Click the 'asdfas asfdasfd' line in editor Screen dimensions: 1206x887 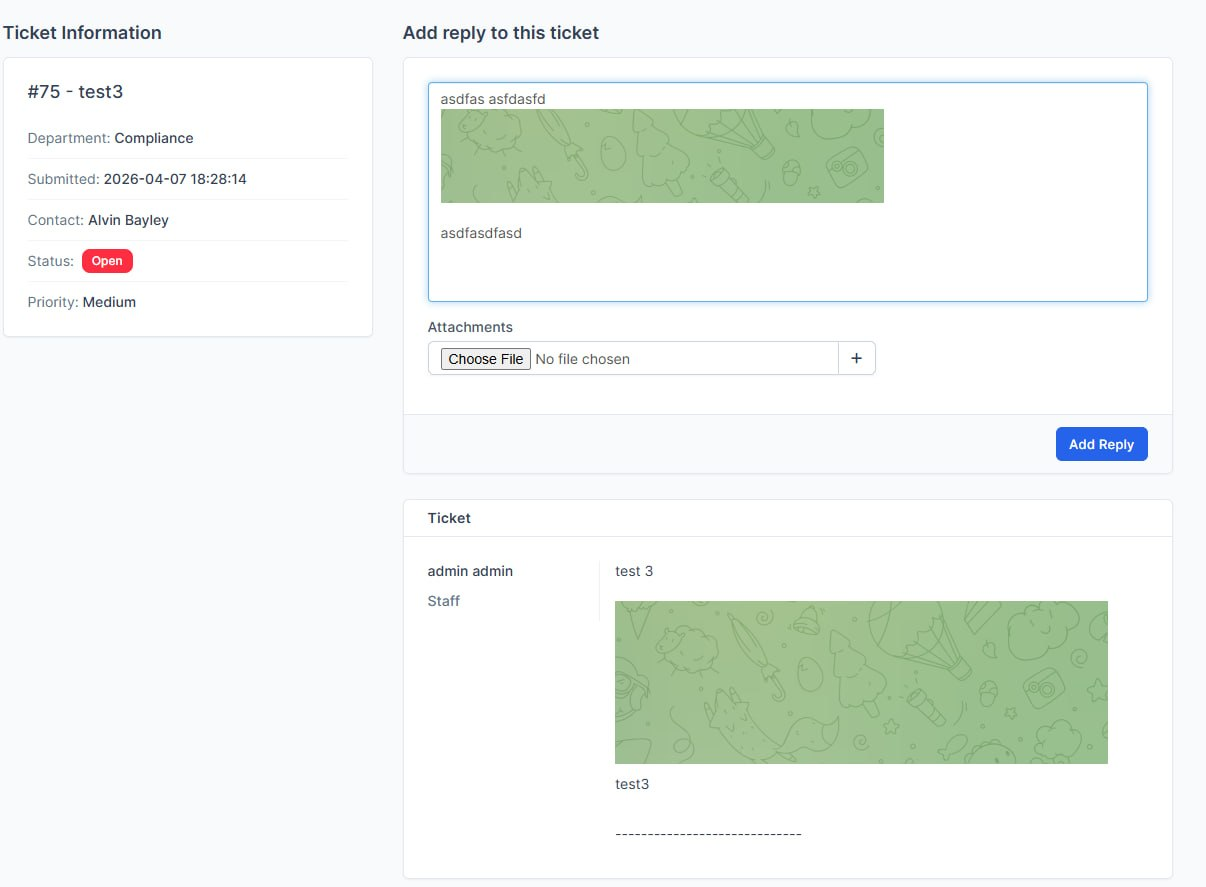pyautogui.click(x=507, y=99)
